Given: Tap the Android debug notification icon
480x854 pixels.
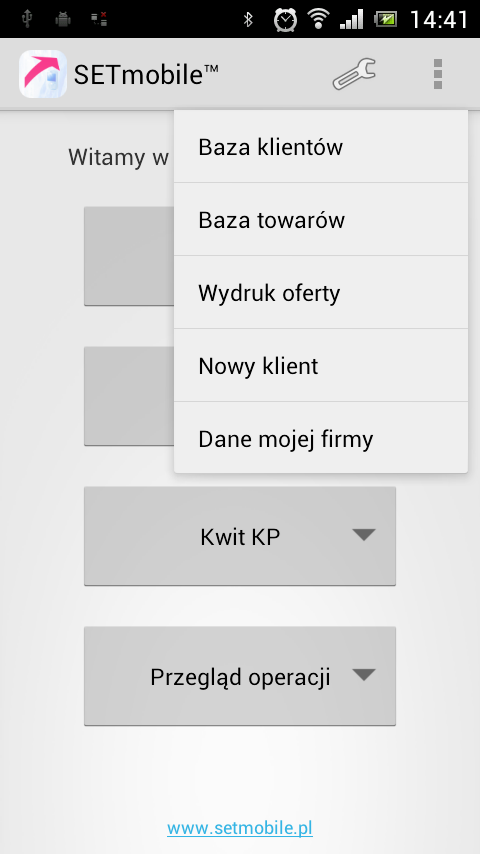Looking at the screenshot, I should (x=63, y=20).
